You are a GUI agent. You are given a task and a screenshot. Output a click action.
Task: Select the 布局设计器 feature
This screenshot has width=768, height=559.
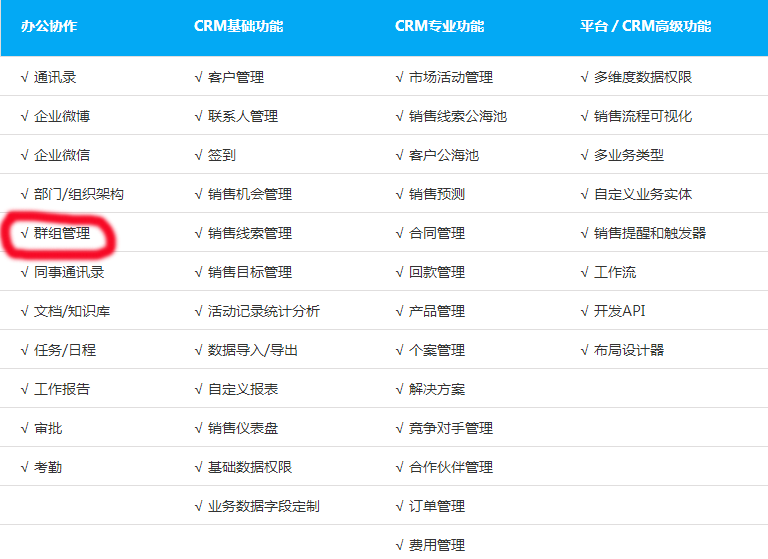tap(628, 350)
